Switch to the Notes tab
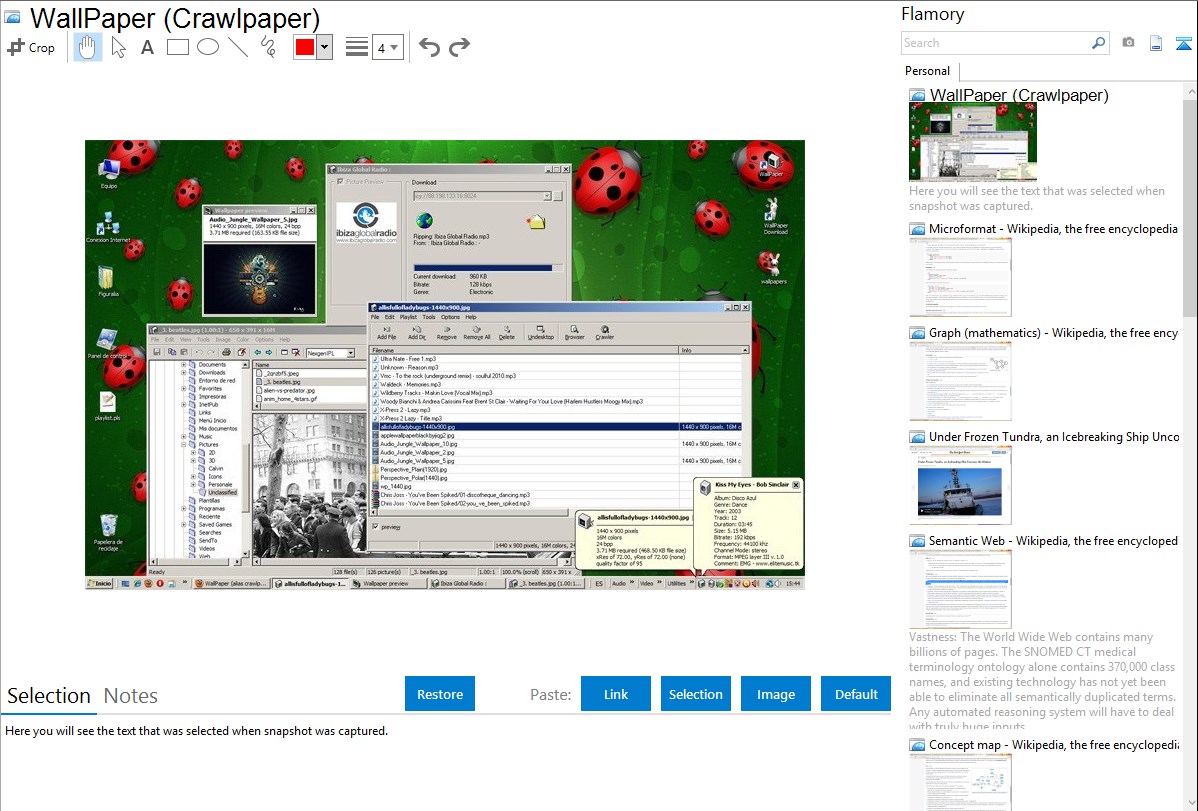The height and width of the screenshot is (811, 1198). (131, 696)
